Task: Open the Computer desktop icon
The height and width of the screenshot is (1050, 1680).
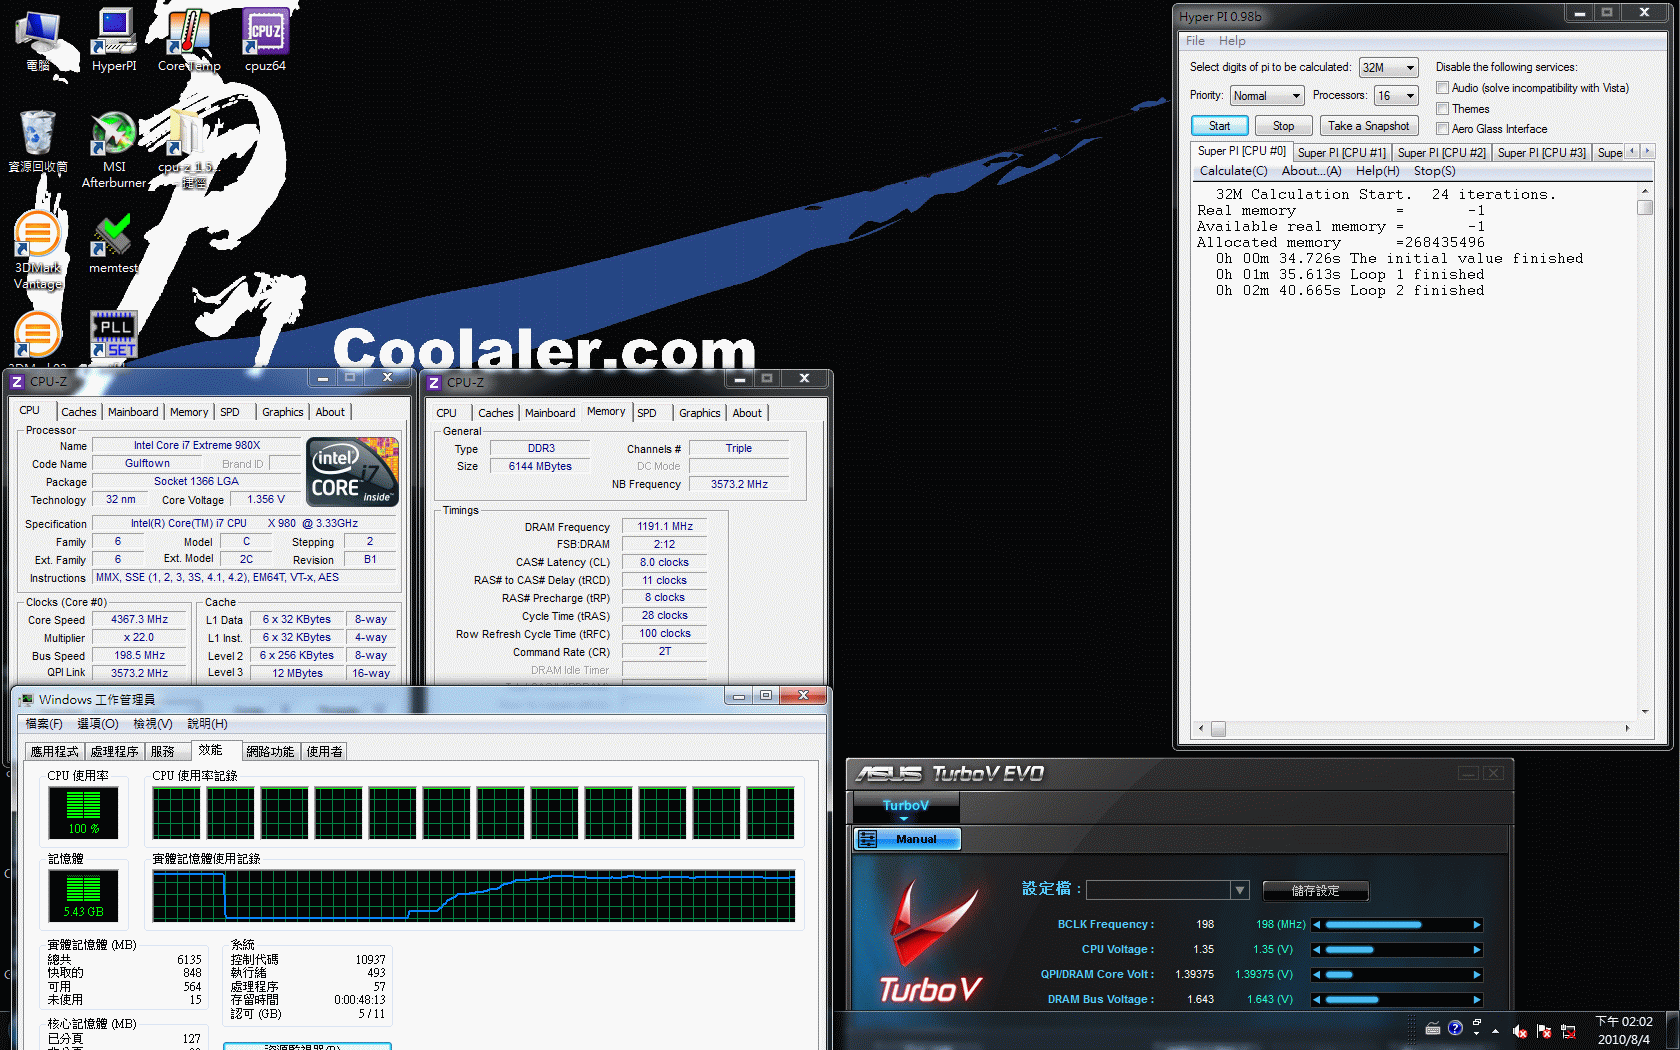Action: click(38, 40)
